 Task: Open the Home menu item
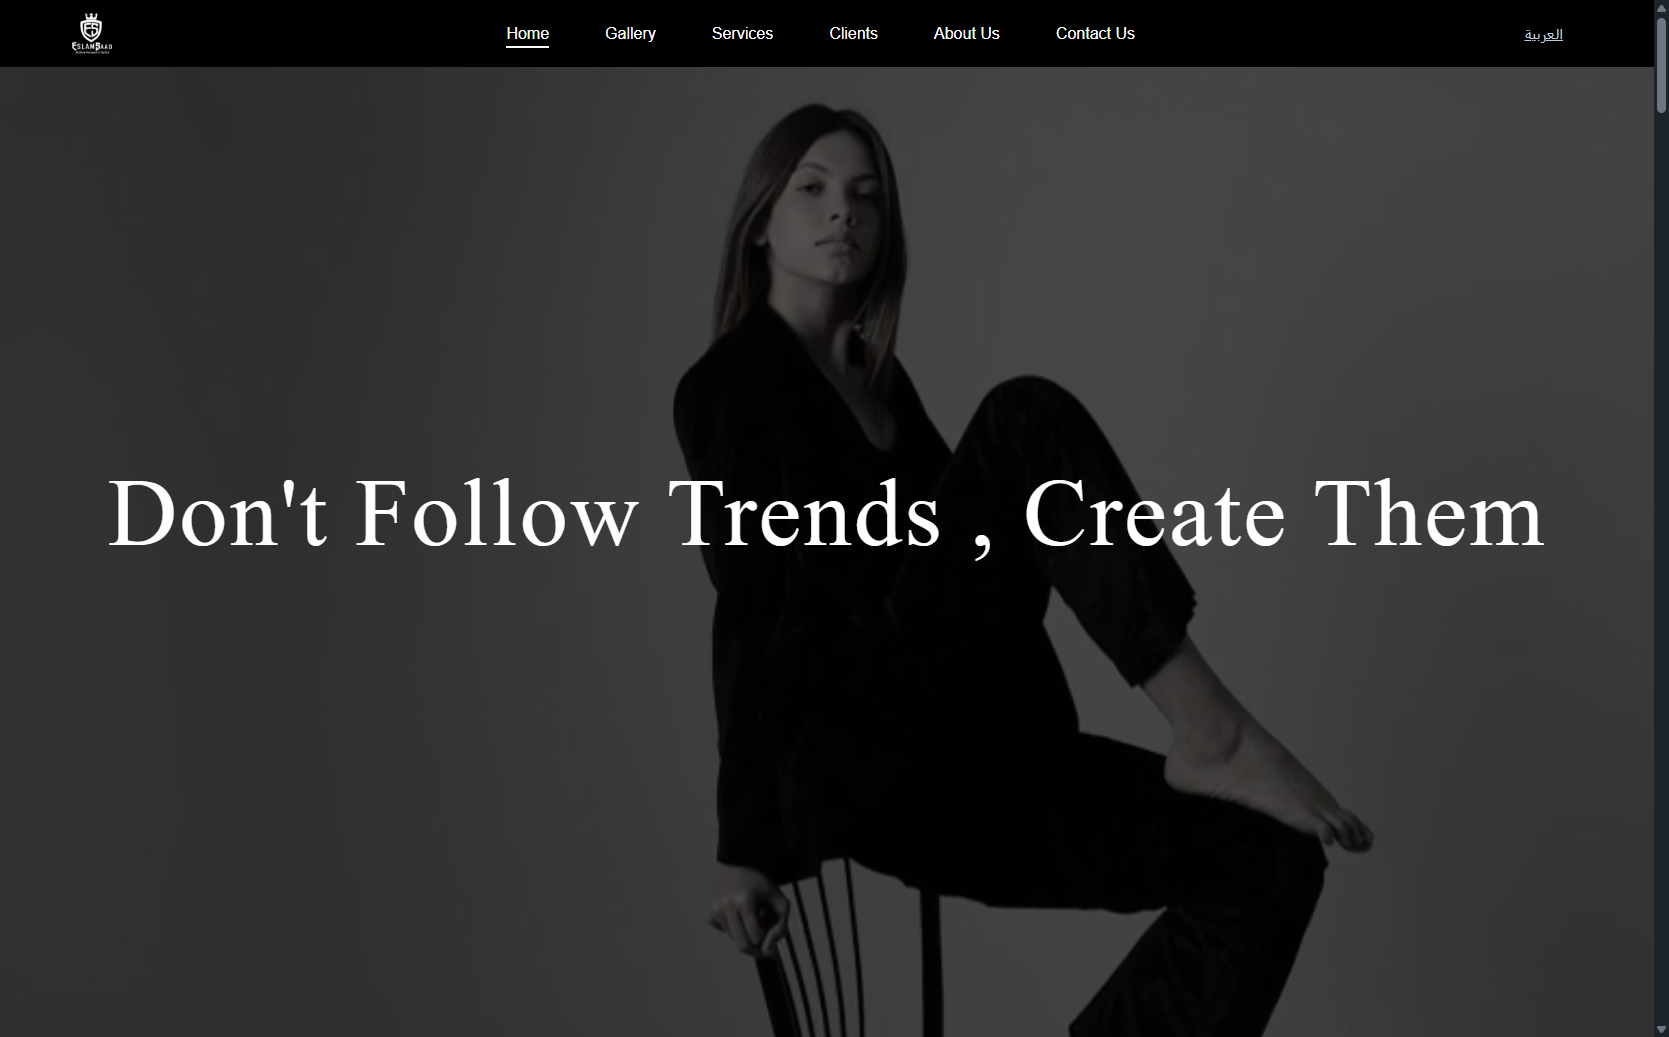pos(527,33)
